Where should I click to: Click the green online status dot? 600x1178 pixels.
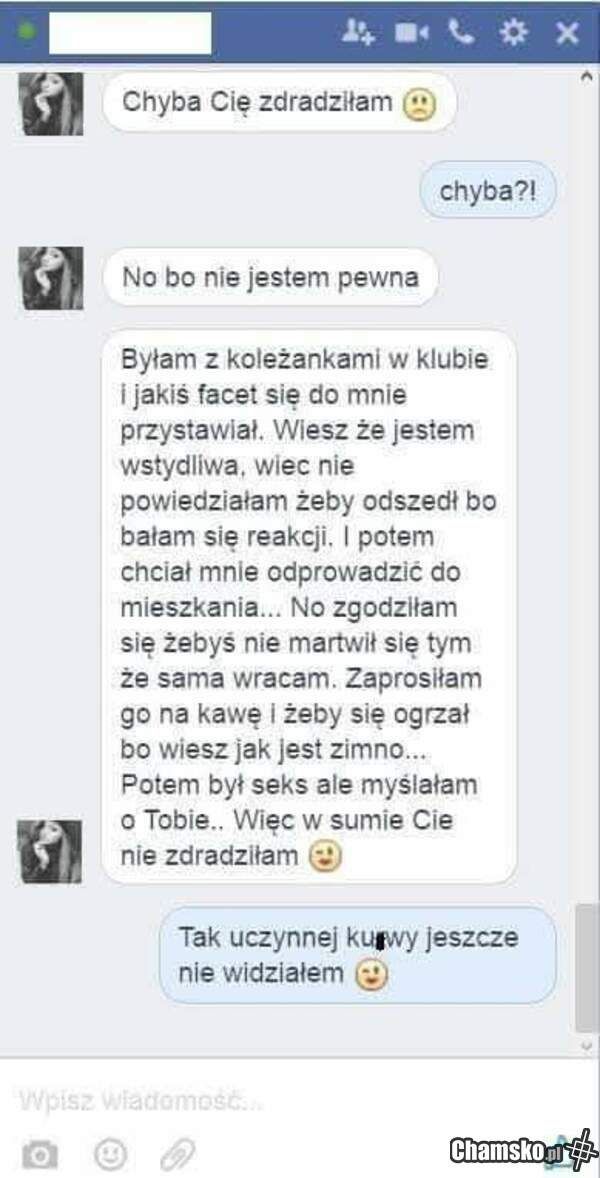coord(27,32)
